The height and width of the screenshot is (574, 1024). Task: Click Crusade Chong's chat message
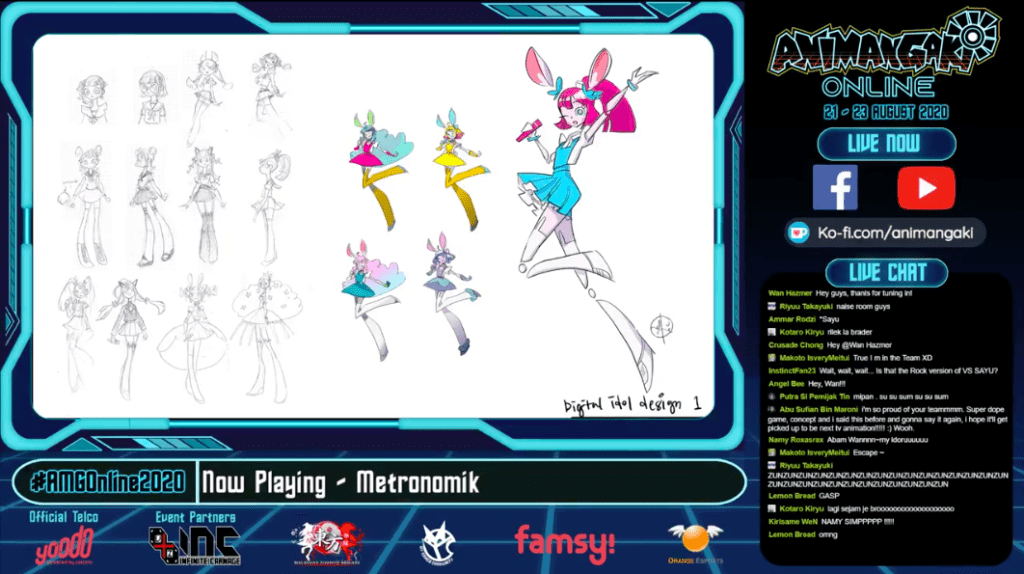pyautogui.click(x=829, y=345)
